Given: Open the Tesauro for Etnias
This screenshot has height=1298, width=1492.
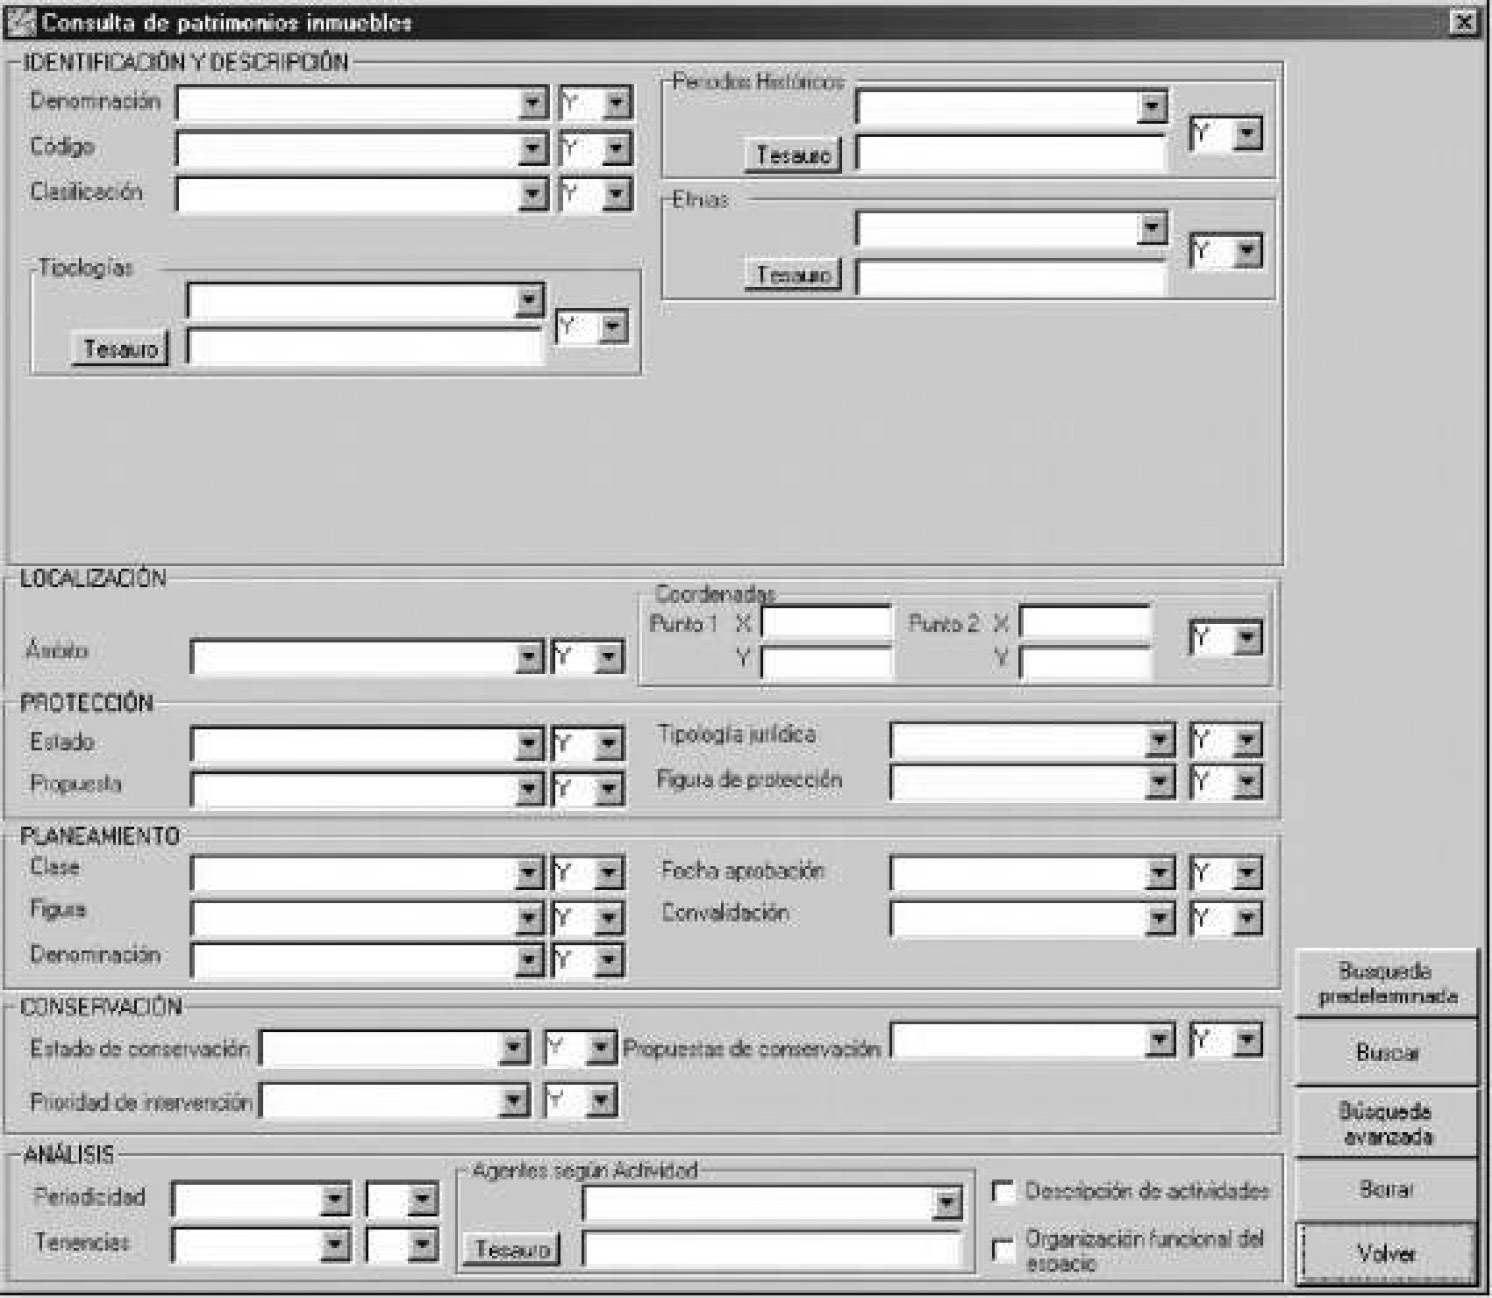Looking at the screenshot, I should coord(793,274).
